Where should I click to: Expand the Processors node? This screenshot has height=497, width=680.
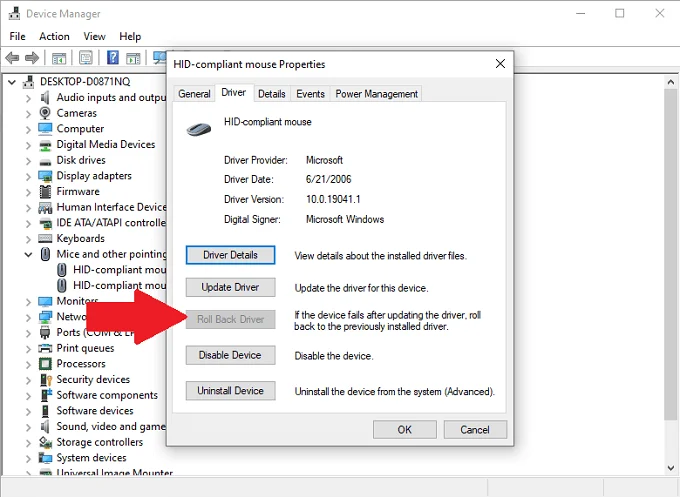click(28, 365)
